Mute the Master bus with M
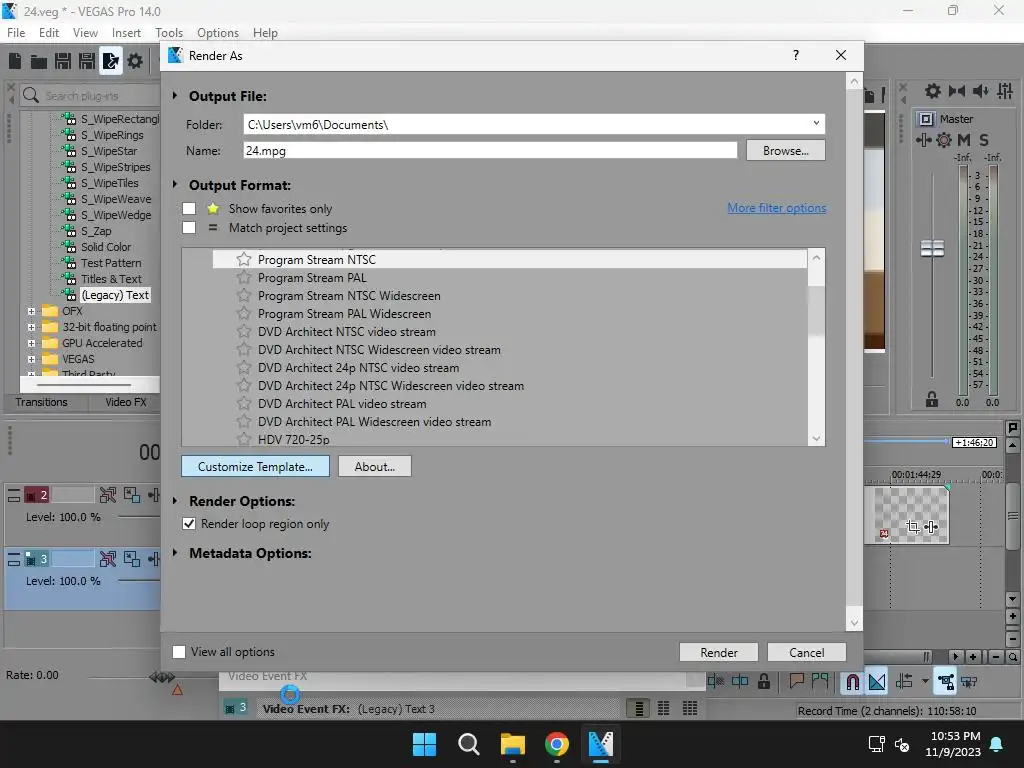1024x768 pixels. click(964, 140)
